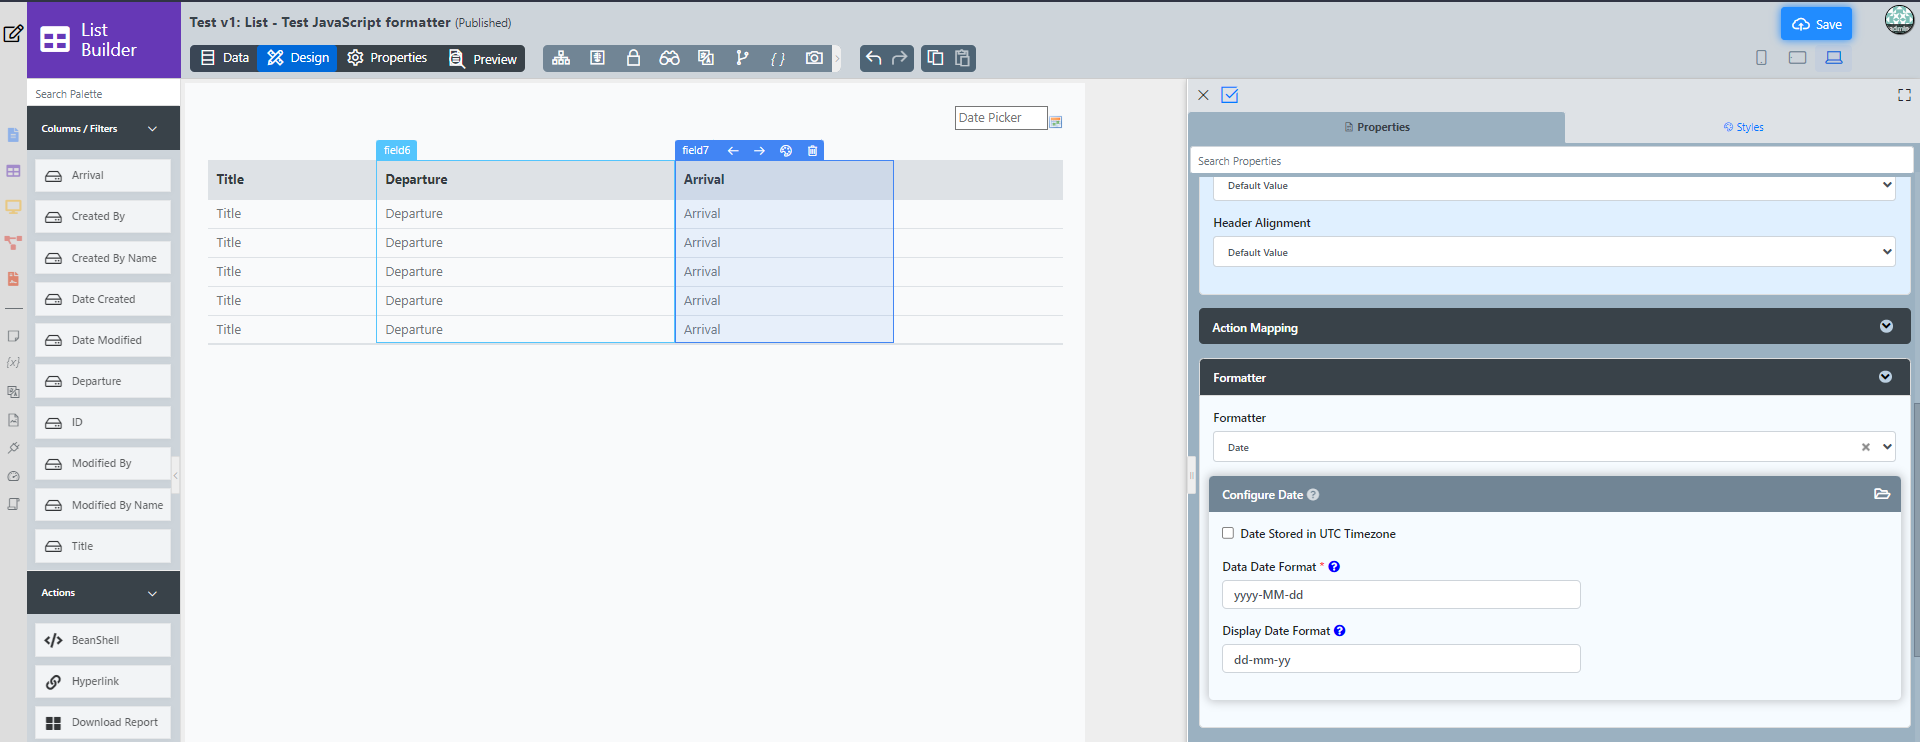1920x742 pixels.
Task: Click the edit pencil icon beside List Builder
Action: click(13, 34)
